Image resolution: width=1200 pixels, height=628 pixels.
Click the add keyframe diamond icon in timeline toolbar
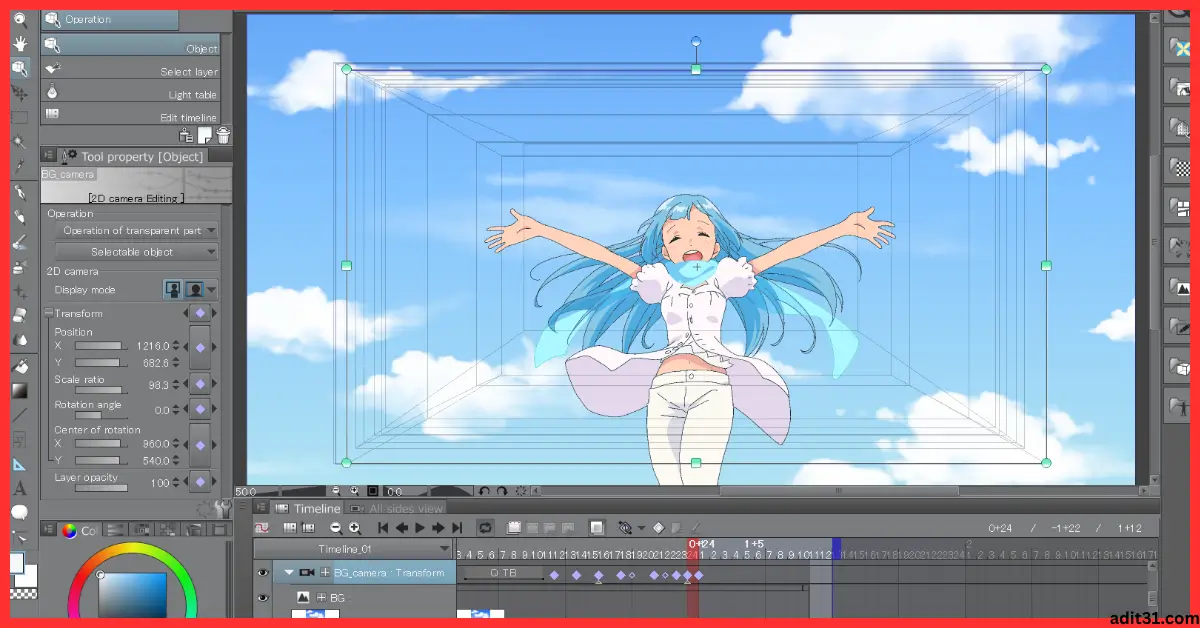coord(658,527)
